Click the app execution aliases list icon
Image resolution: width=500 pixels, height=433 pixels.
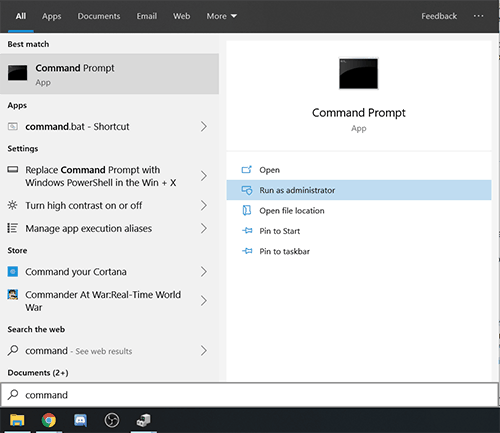click(13, 228)
